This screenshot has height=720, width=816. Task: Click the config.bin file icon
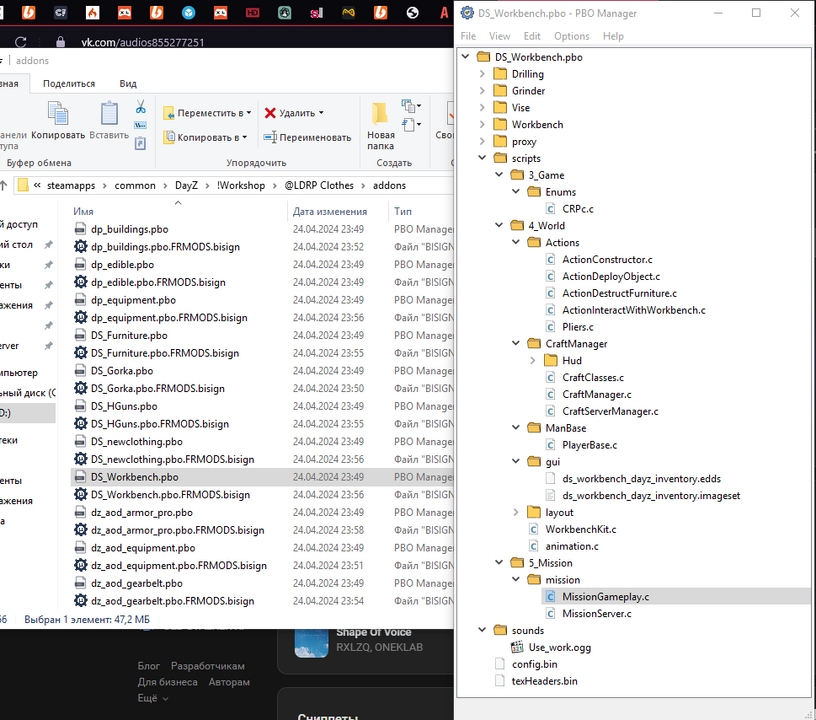point(500,664)
